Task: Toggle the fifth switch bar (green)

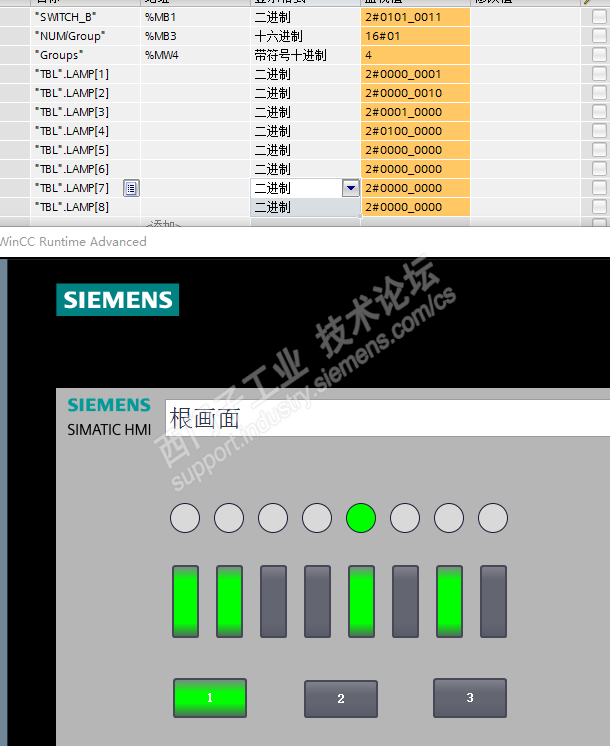Action: coord(362,601)
